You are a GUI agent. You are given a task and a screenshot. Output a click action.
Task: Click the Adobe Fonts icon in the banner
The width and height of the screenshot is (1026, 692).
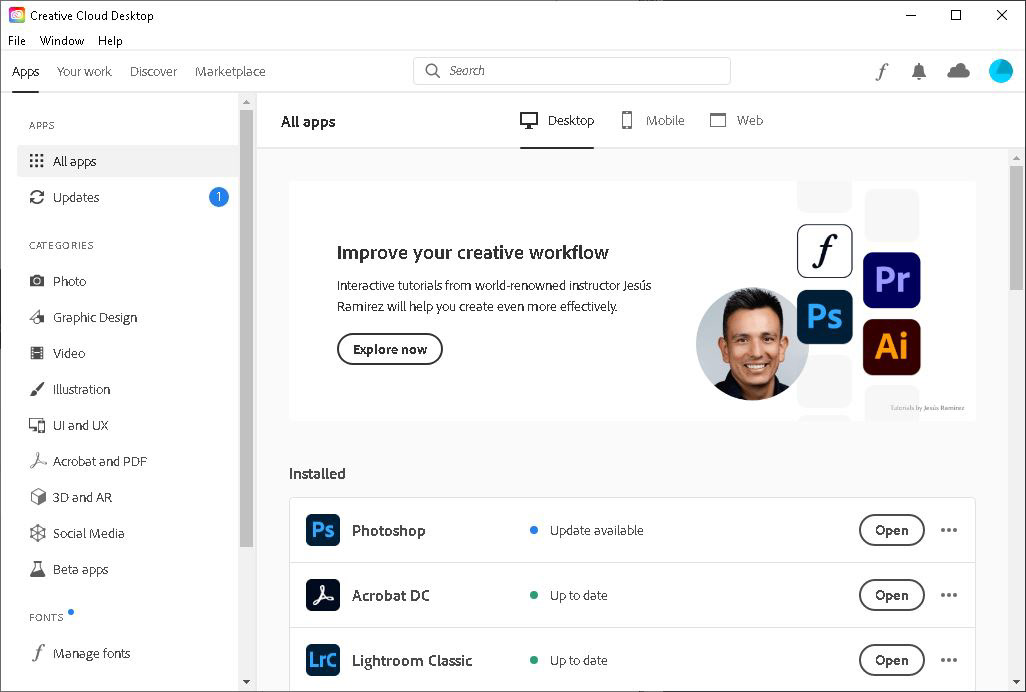[824, 251]
